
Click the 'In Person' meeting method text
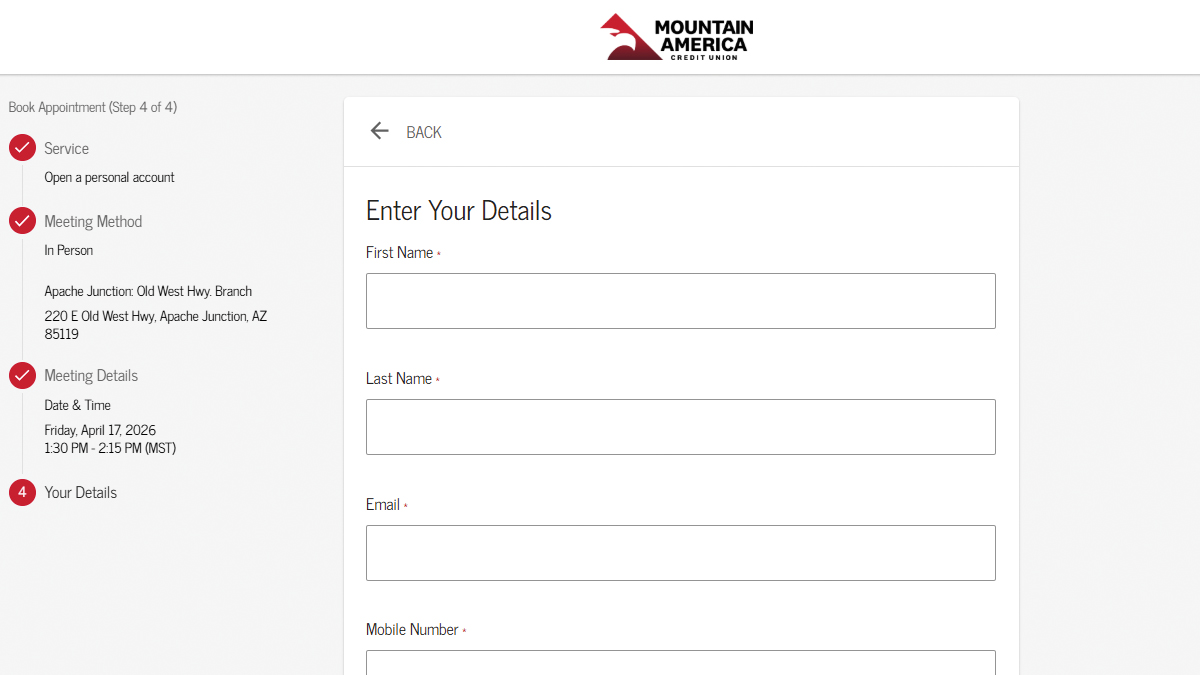coord(69,250)
